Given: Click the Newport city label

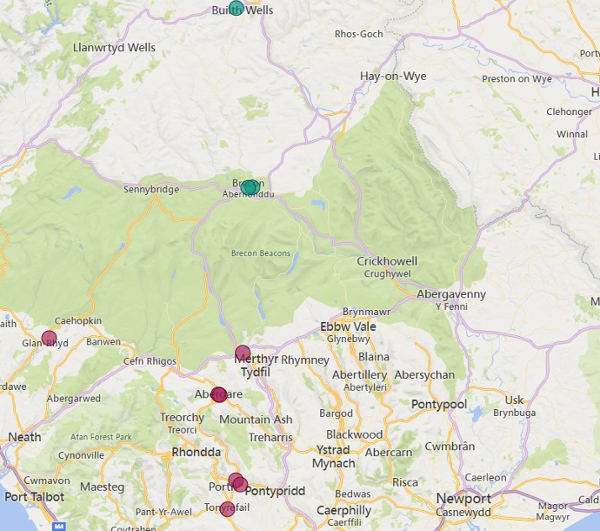Looking at the screenshot, I should click(464, 499).
